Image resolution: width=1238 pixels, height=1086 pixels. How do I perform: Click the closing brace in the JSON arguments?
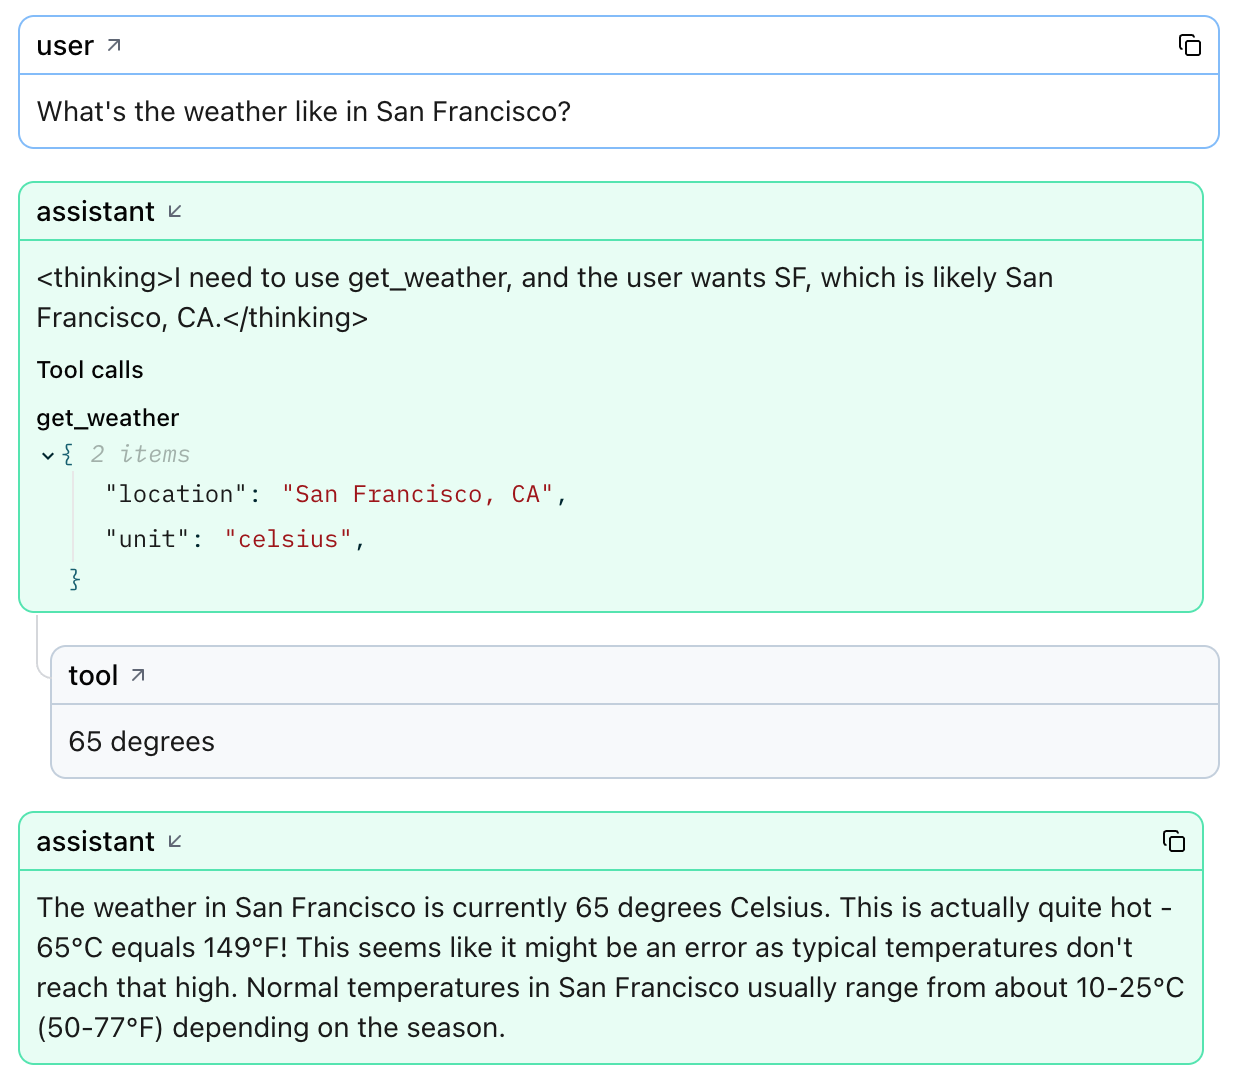point(75,578)
